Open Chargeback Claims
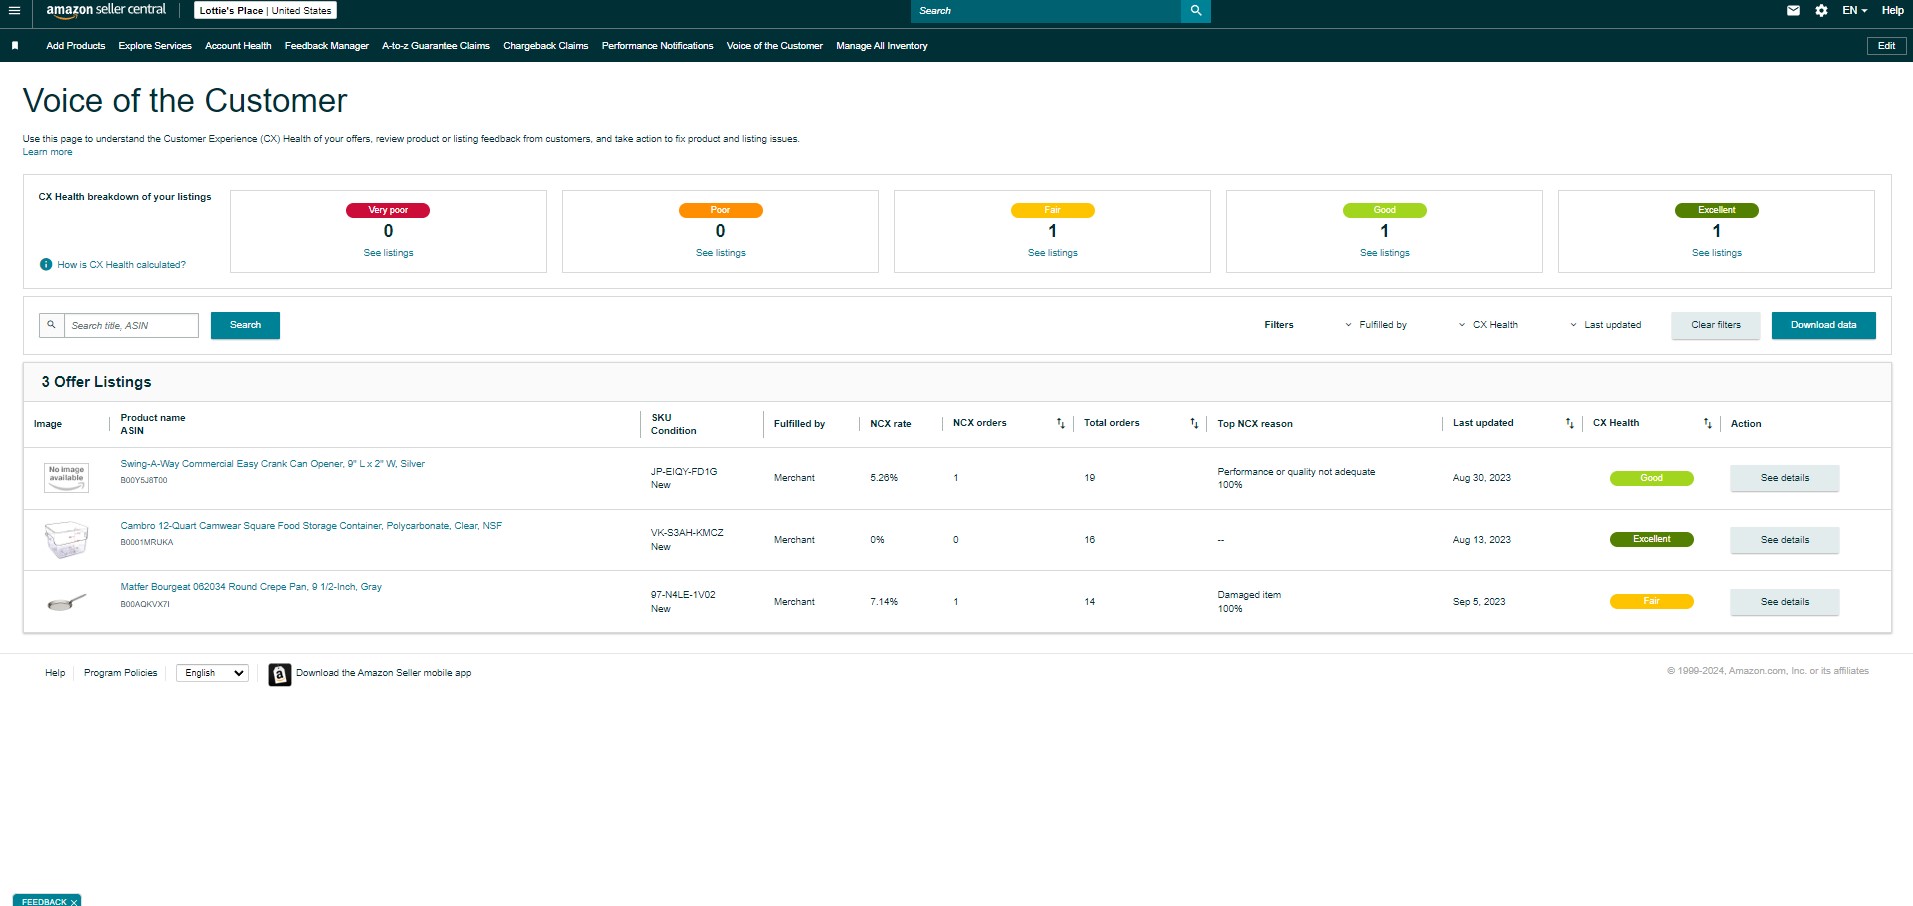Viewport: 1913px width, 906px height. (545, 46)
